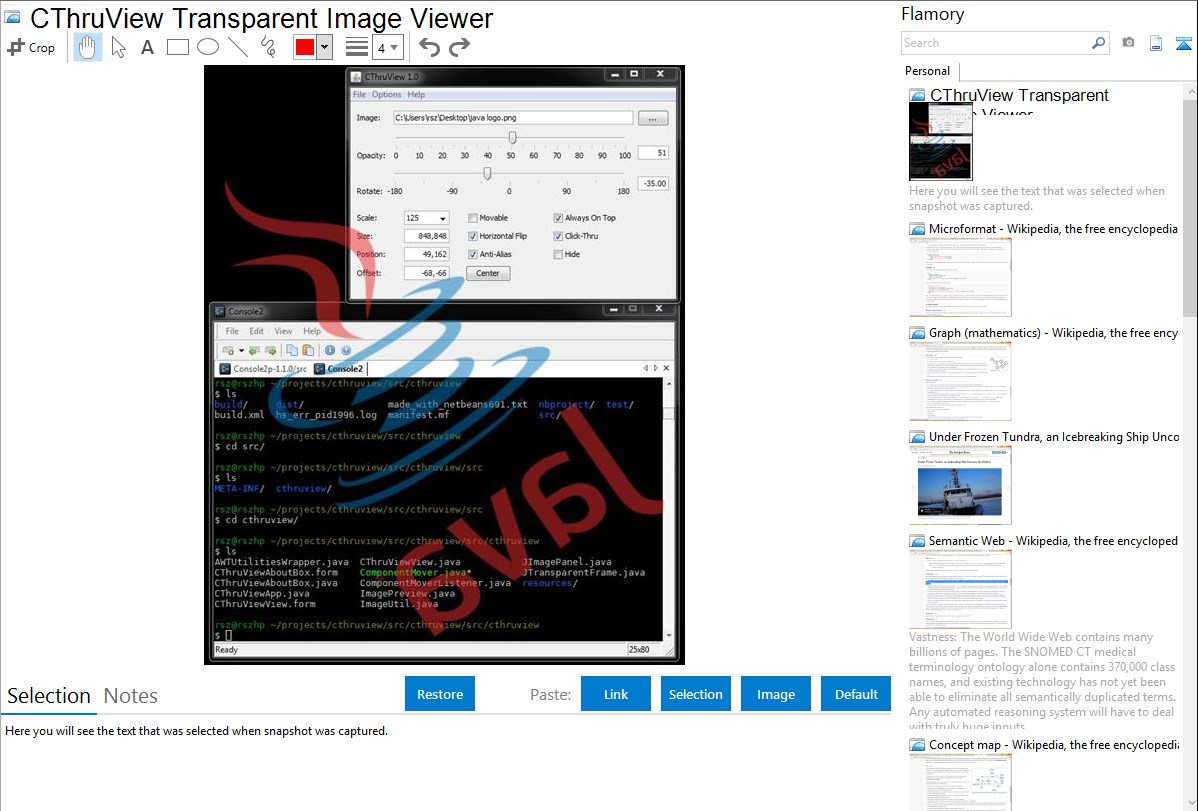Activate the hand pan tool
This screenshot has height=811, width=1198.
tap(87, 47)
